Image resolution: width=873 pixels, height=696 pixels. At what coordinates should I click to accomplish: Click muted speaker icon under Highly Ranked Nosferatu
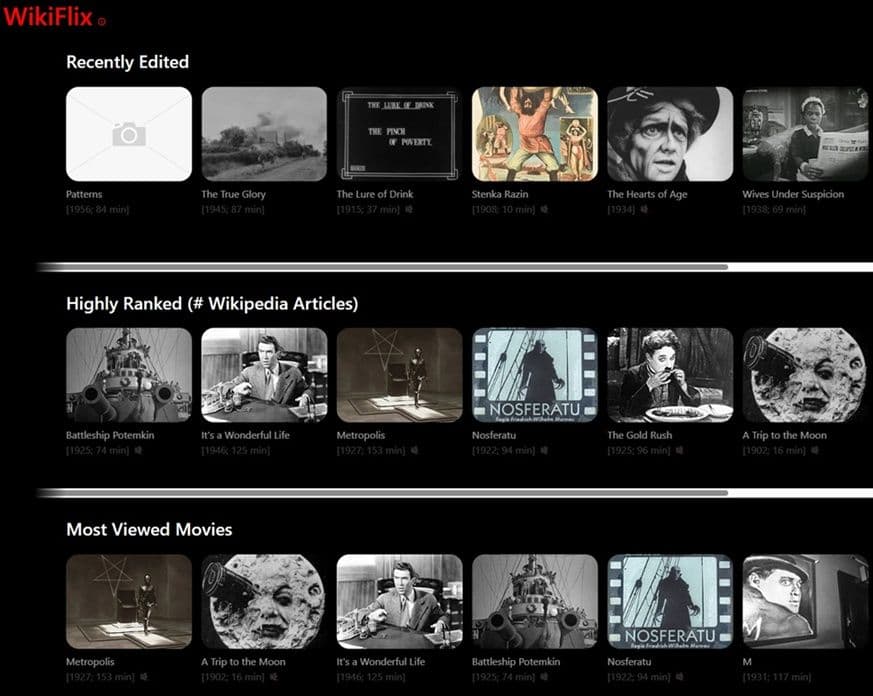[544, 450]
